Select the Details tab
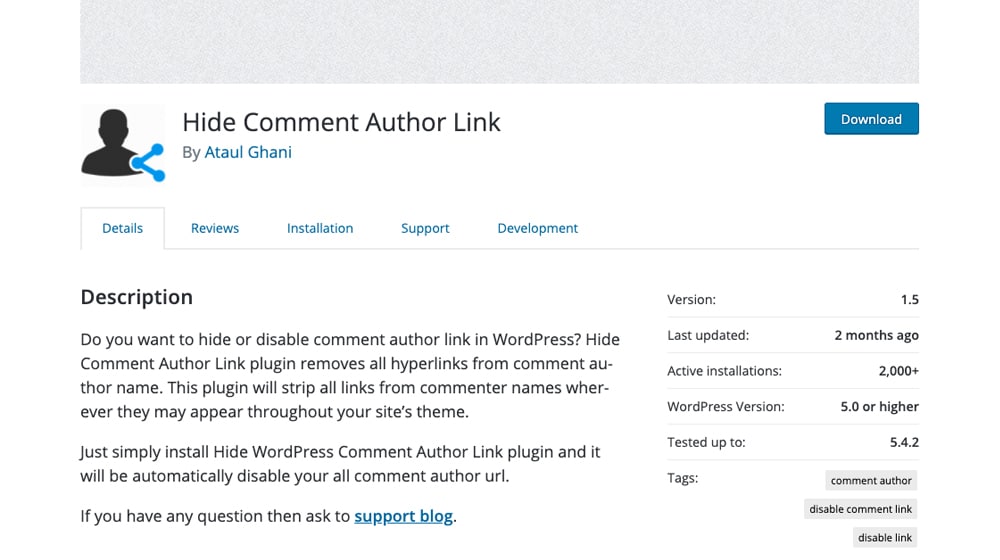The width and height of the screenshot is (1000, 560). coord(122,228)
